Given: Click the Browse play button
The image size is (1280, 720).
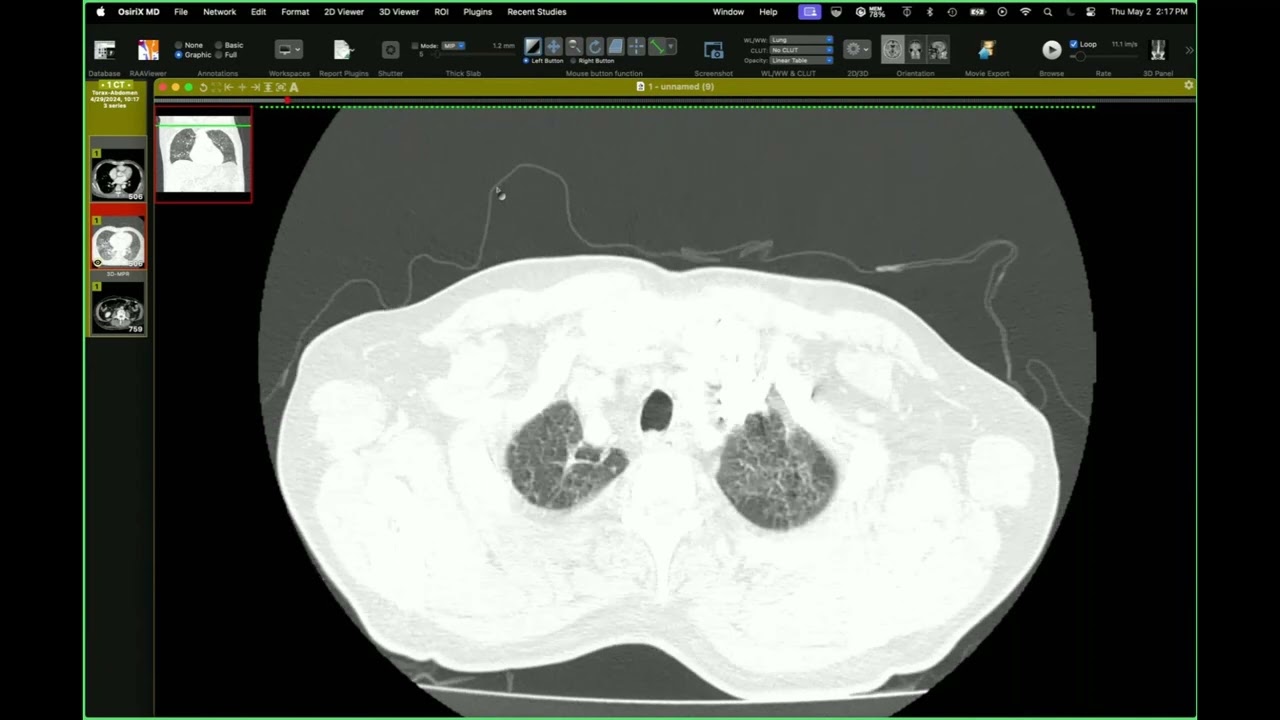Looking at the screenshot, I should tap(1051, 50).
